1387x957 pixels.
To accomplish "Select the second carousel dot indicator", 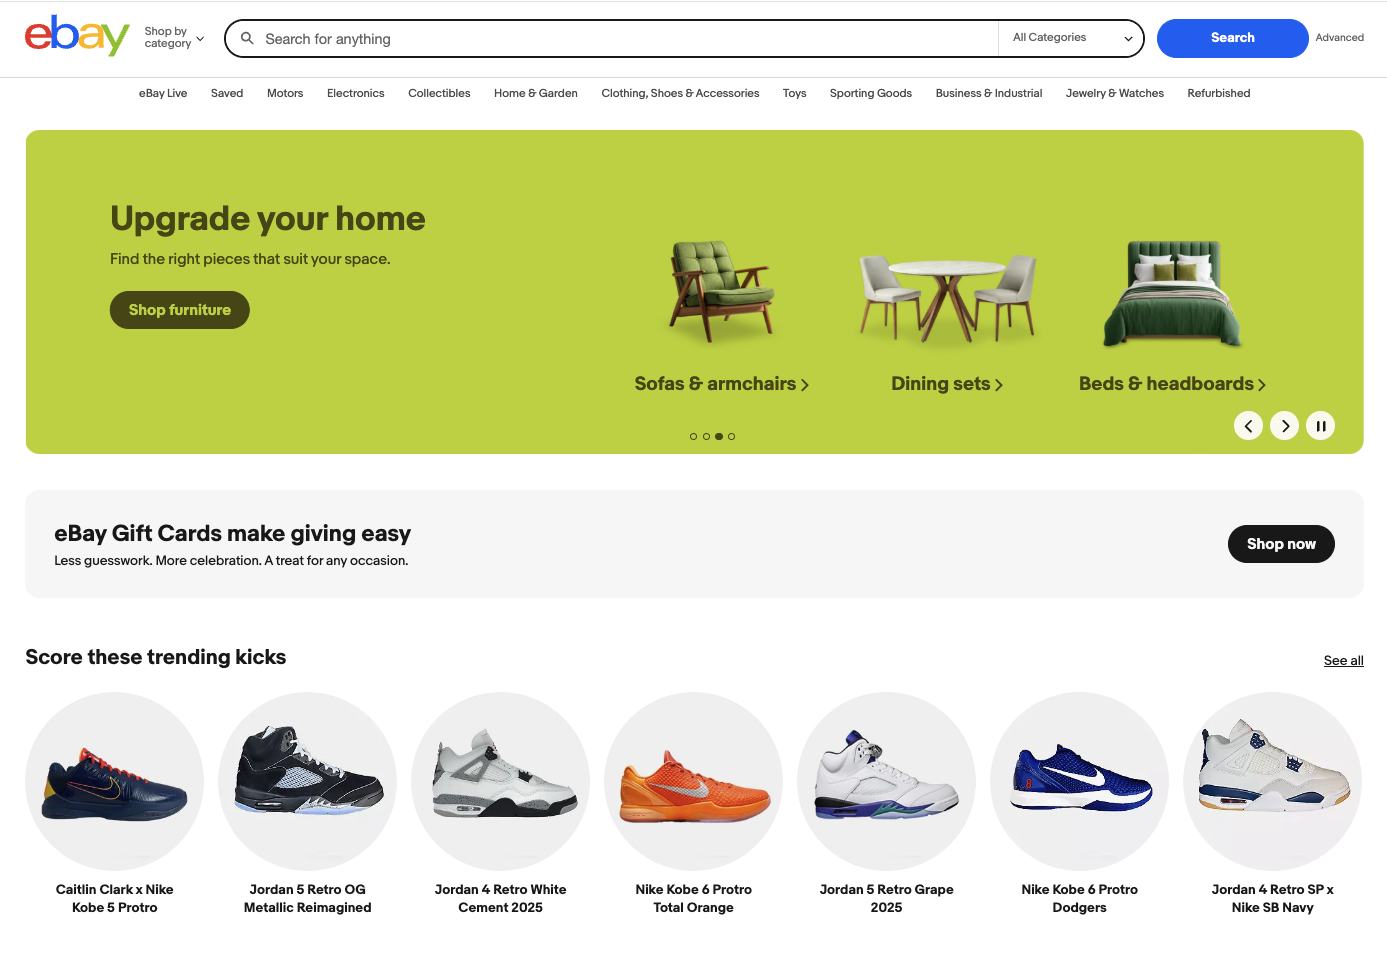I will coord(706,437).
